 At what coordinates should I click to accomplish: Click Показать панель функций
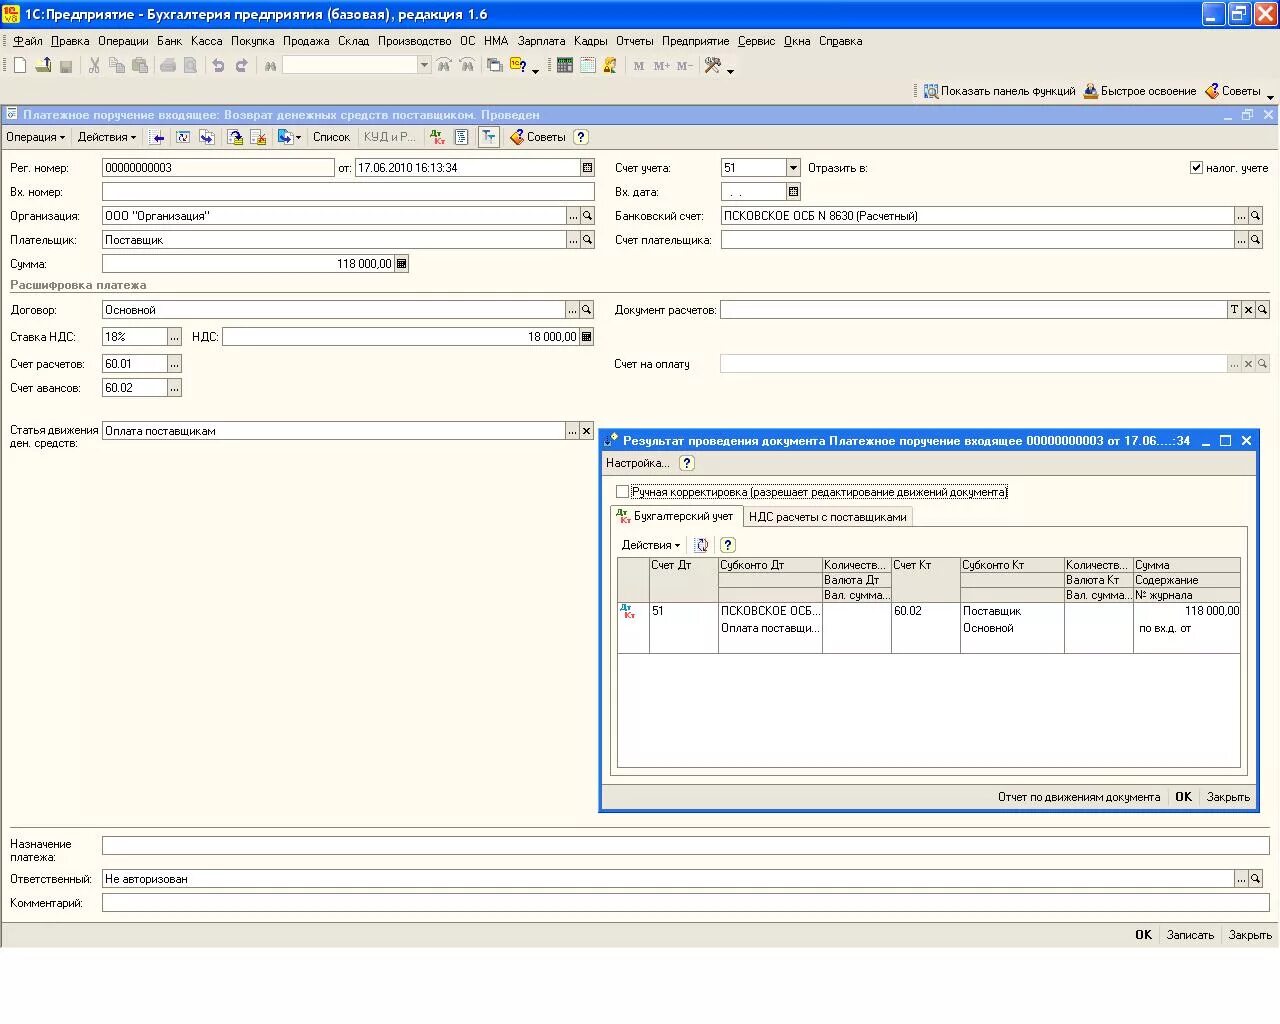tap(999, 91)
